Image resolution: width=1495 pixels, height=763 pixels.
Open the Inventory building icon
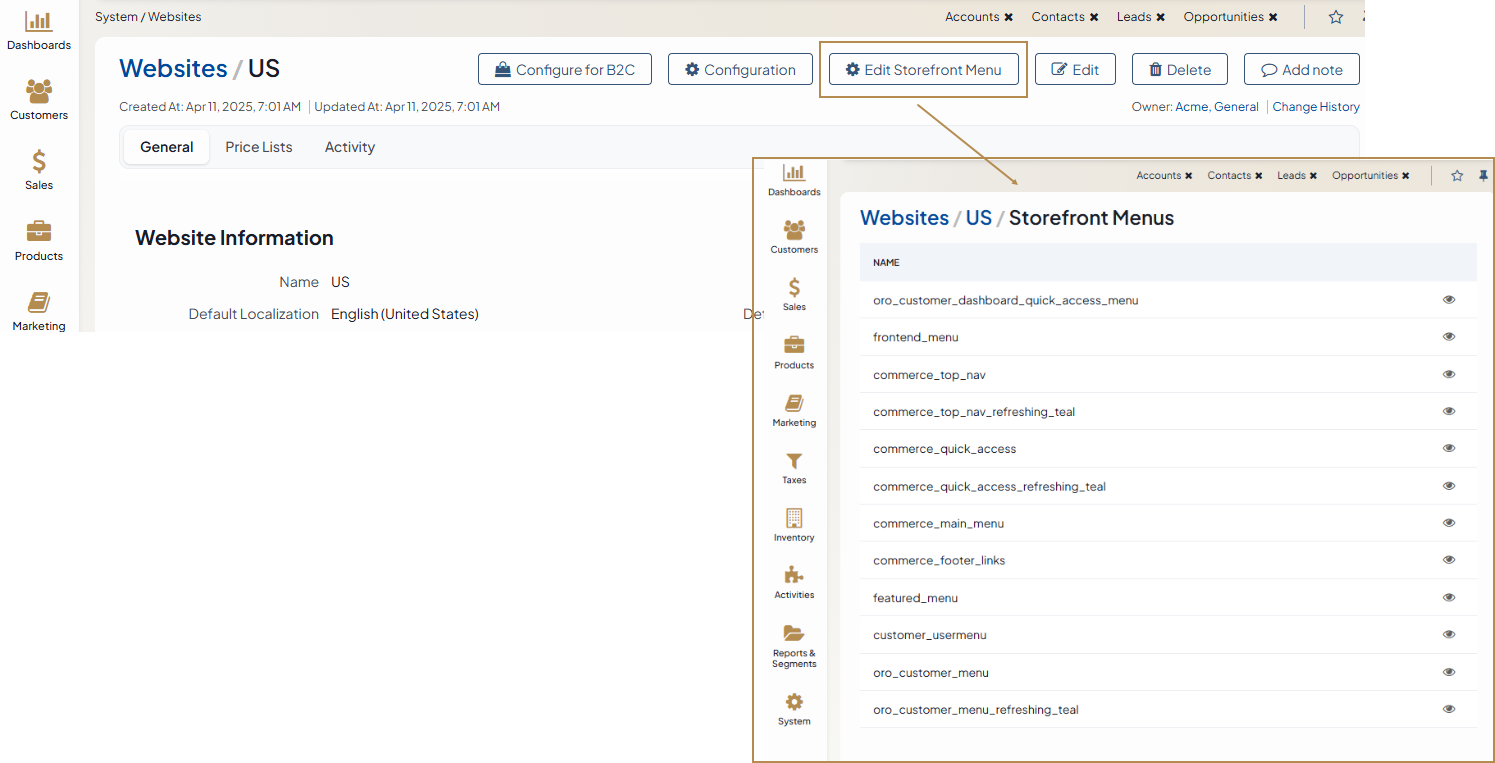point(794,524)
